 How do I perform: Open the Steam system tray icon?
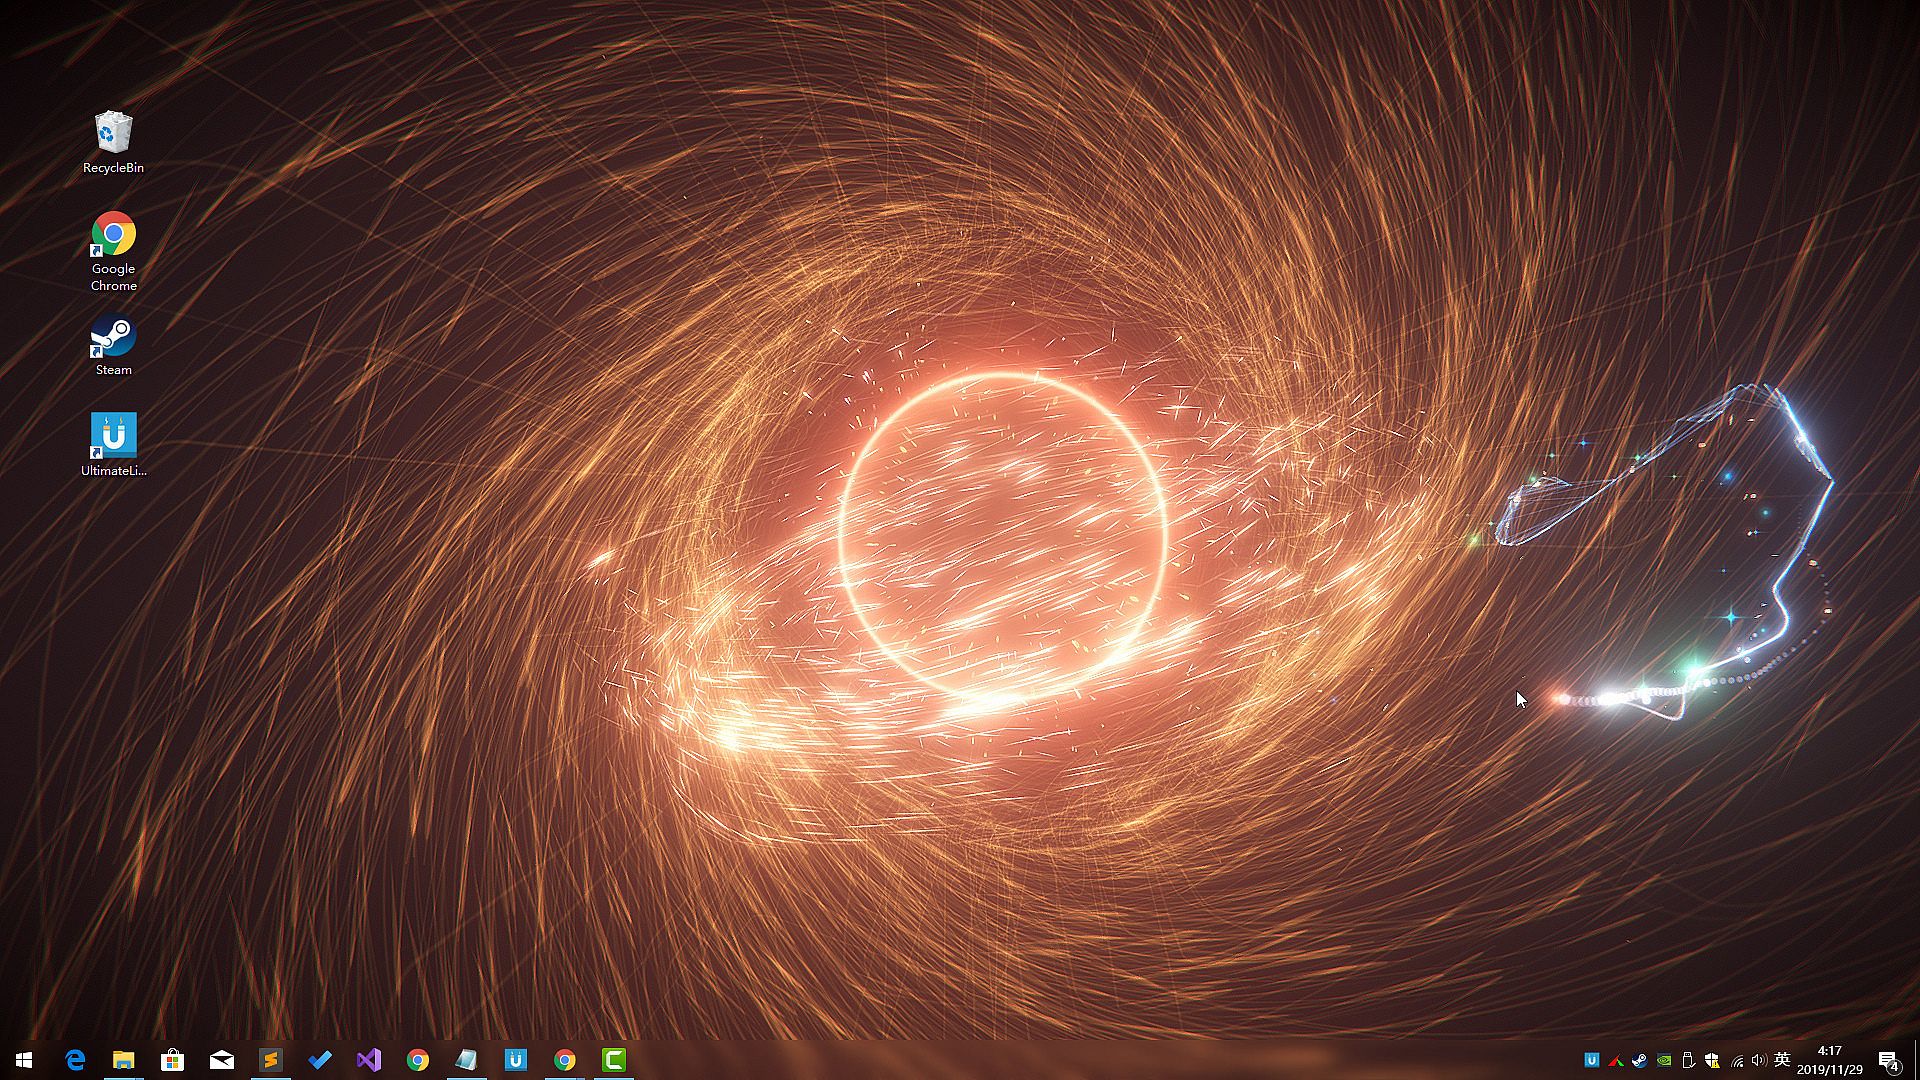(x=1639, y=1061)
